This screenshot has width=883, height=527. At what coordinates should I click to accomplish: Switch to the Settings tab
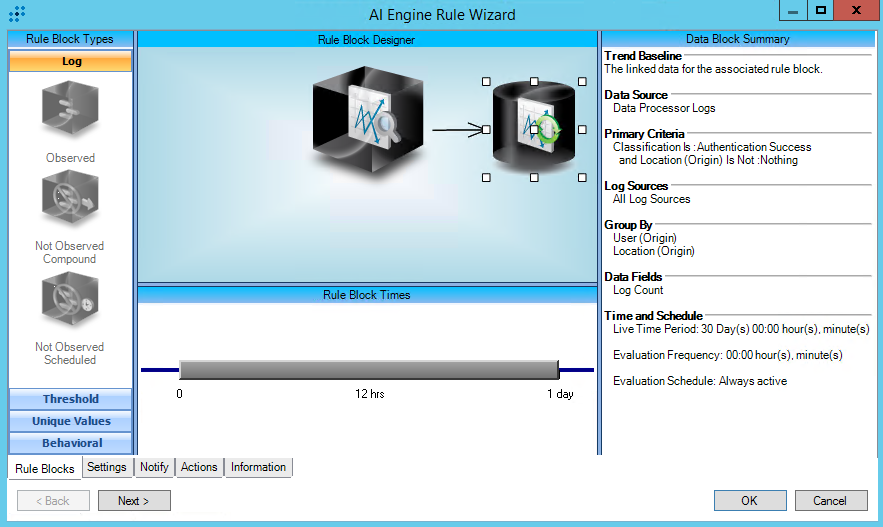point(106,467)
